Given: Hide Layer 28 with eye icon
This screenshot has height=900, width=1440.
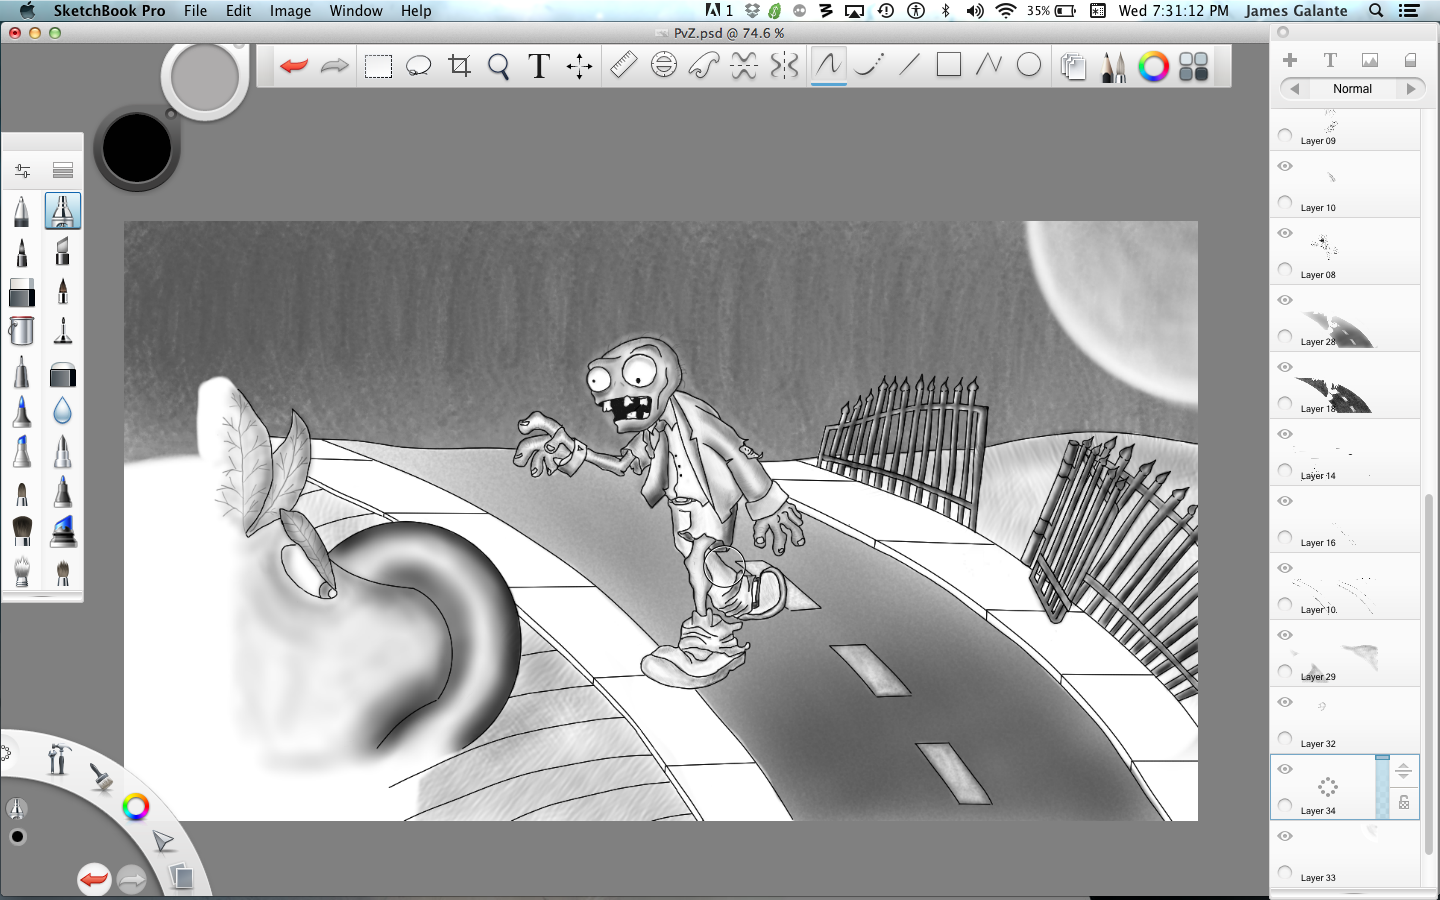Looking at the screenshot, I should (x=1285, y=300).
